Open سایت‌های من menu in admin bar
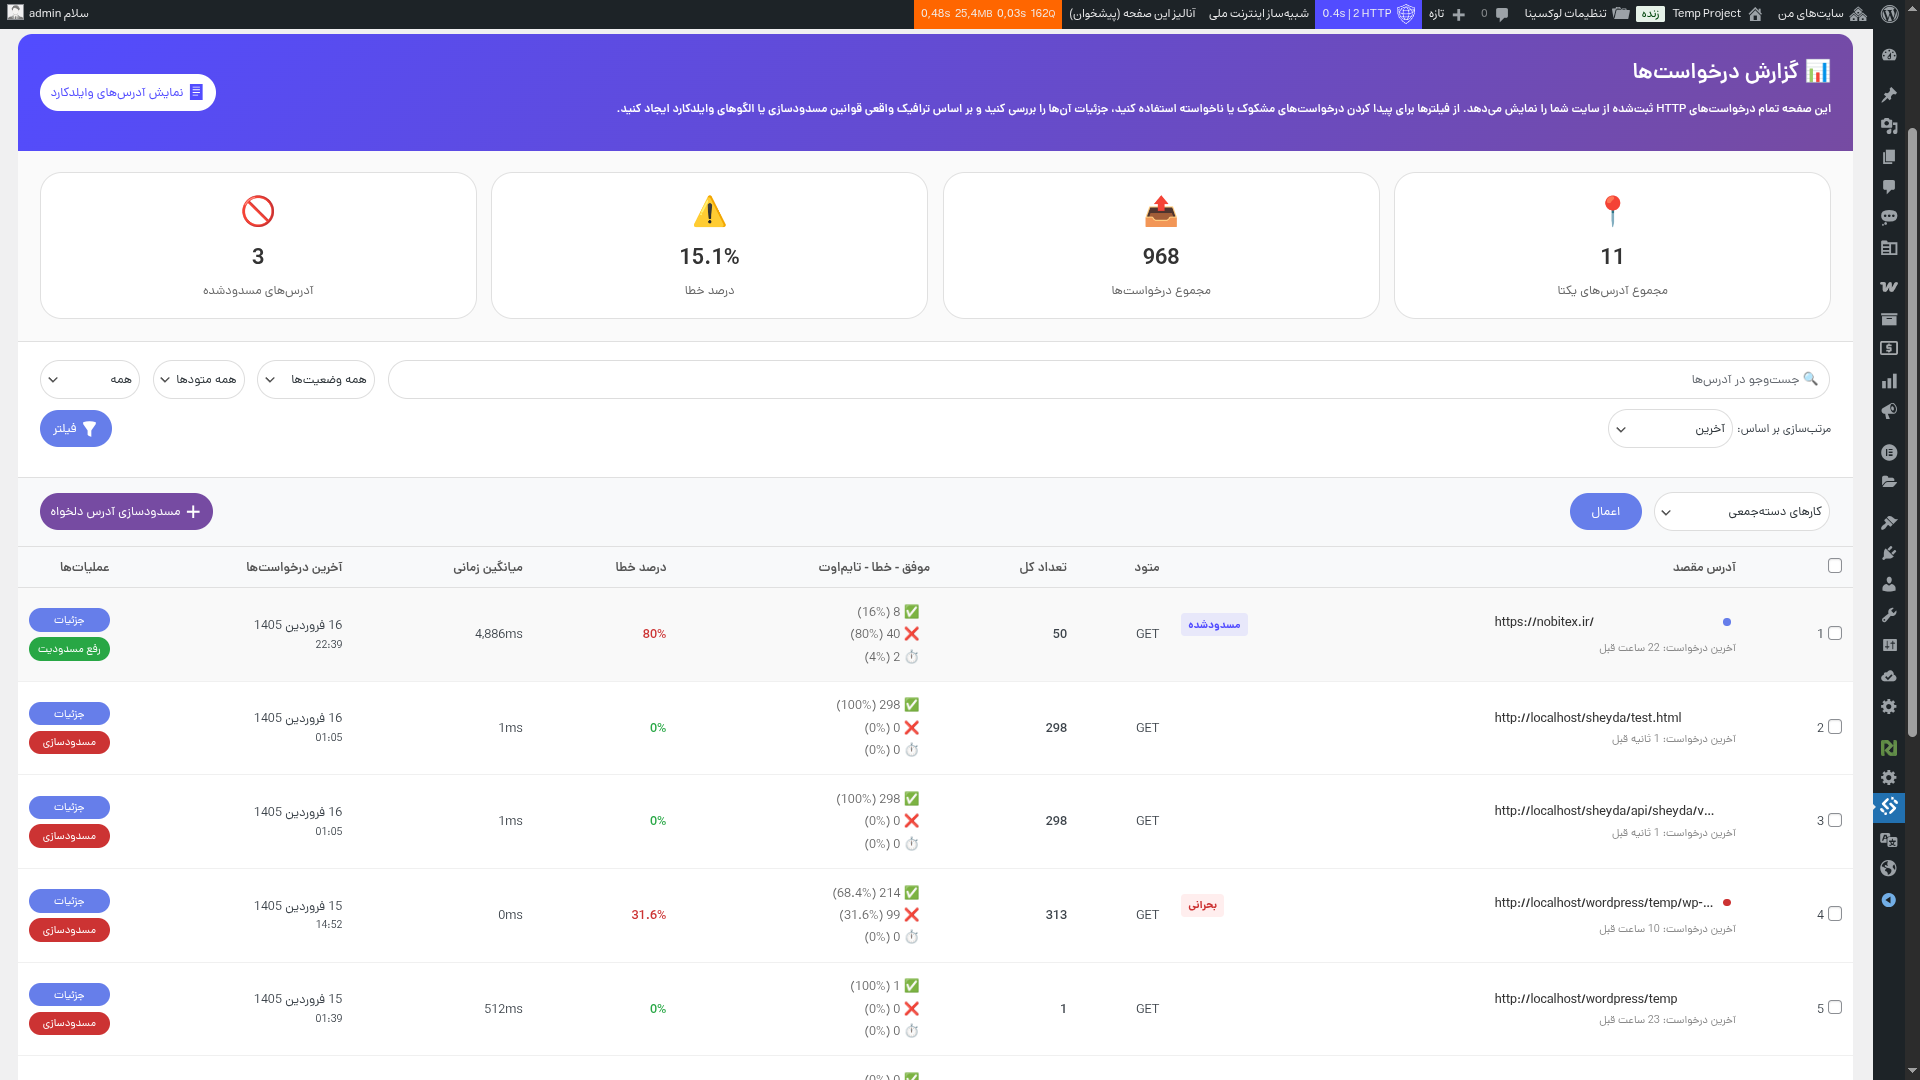 click(x=1822, y=14)
